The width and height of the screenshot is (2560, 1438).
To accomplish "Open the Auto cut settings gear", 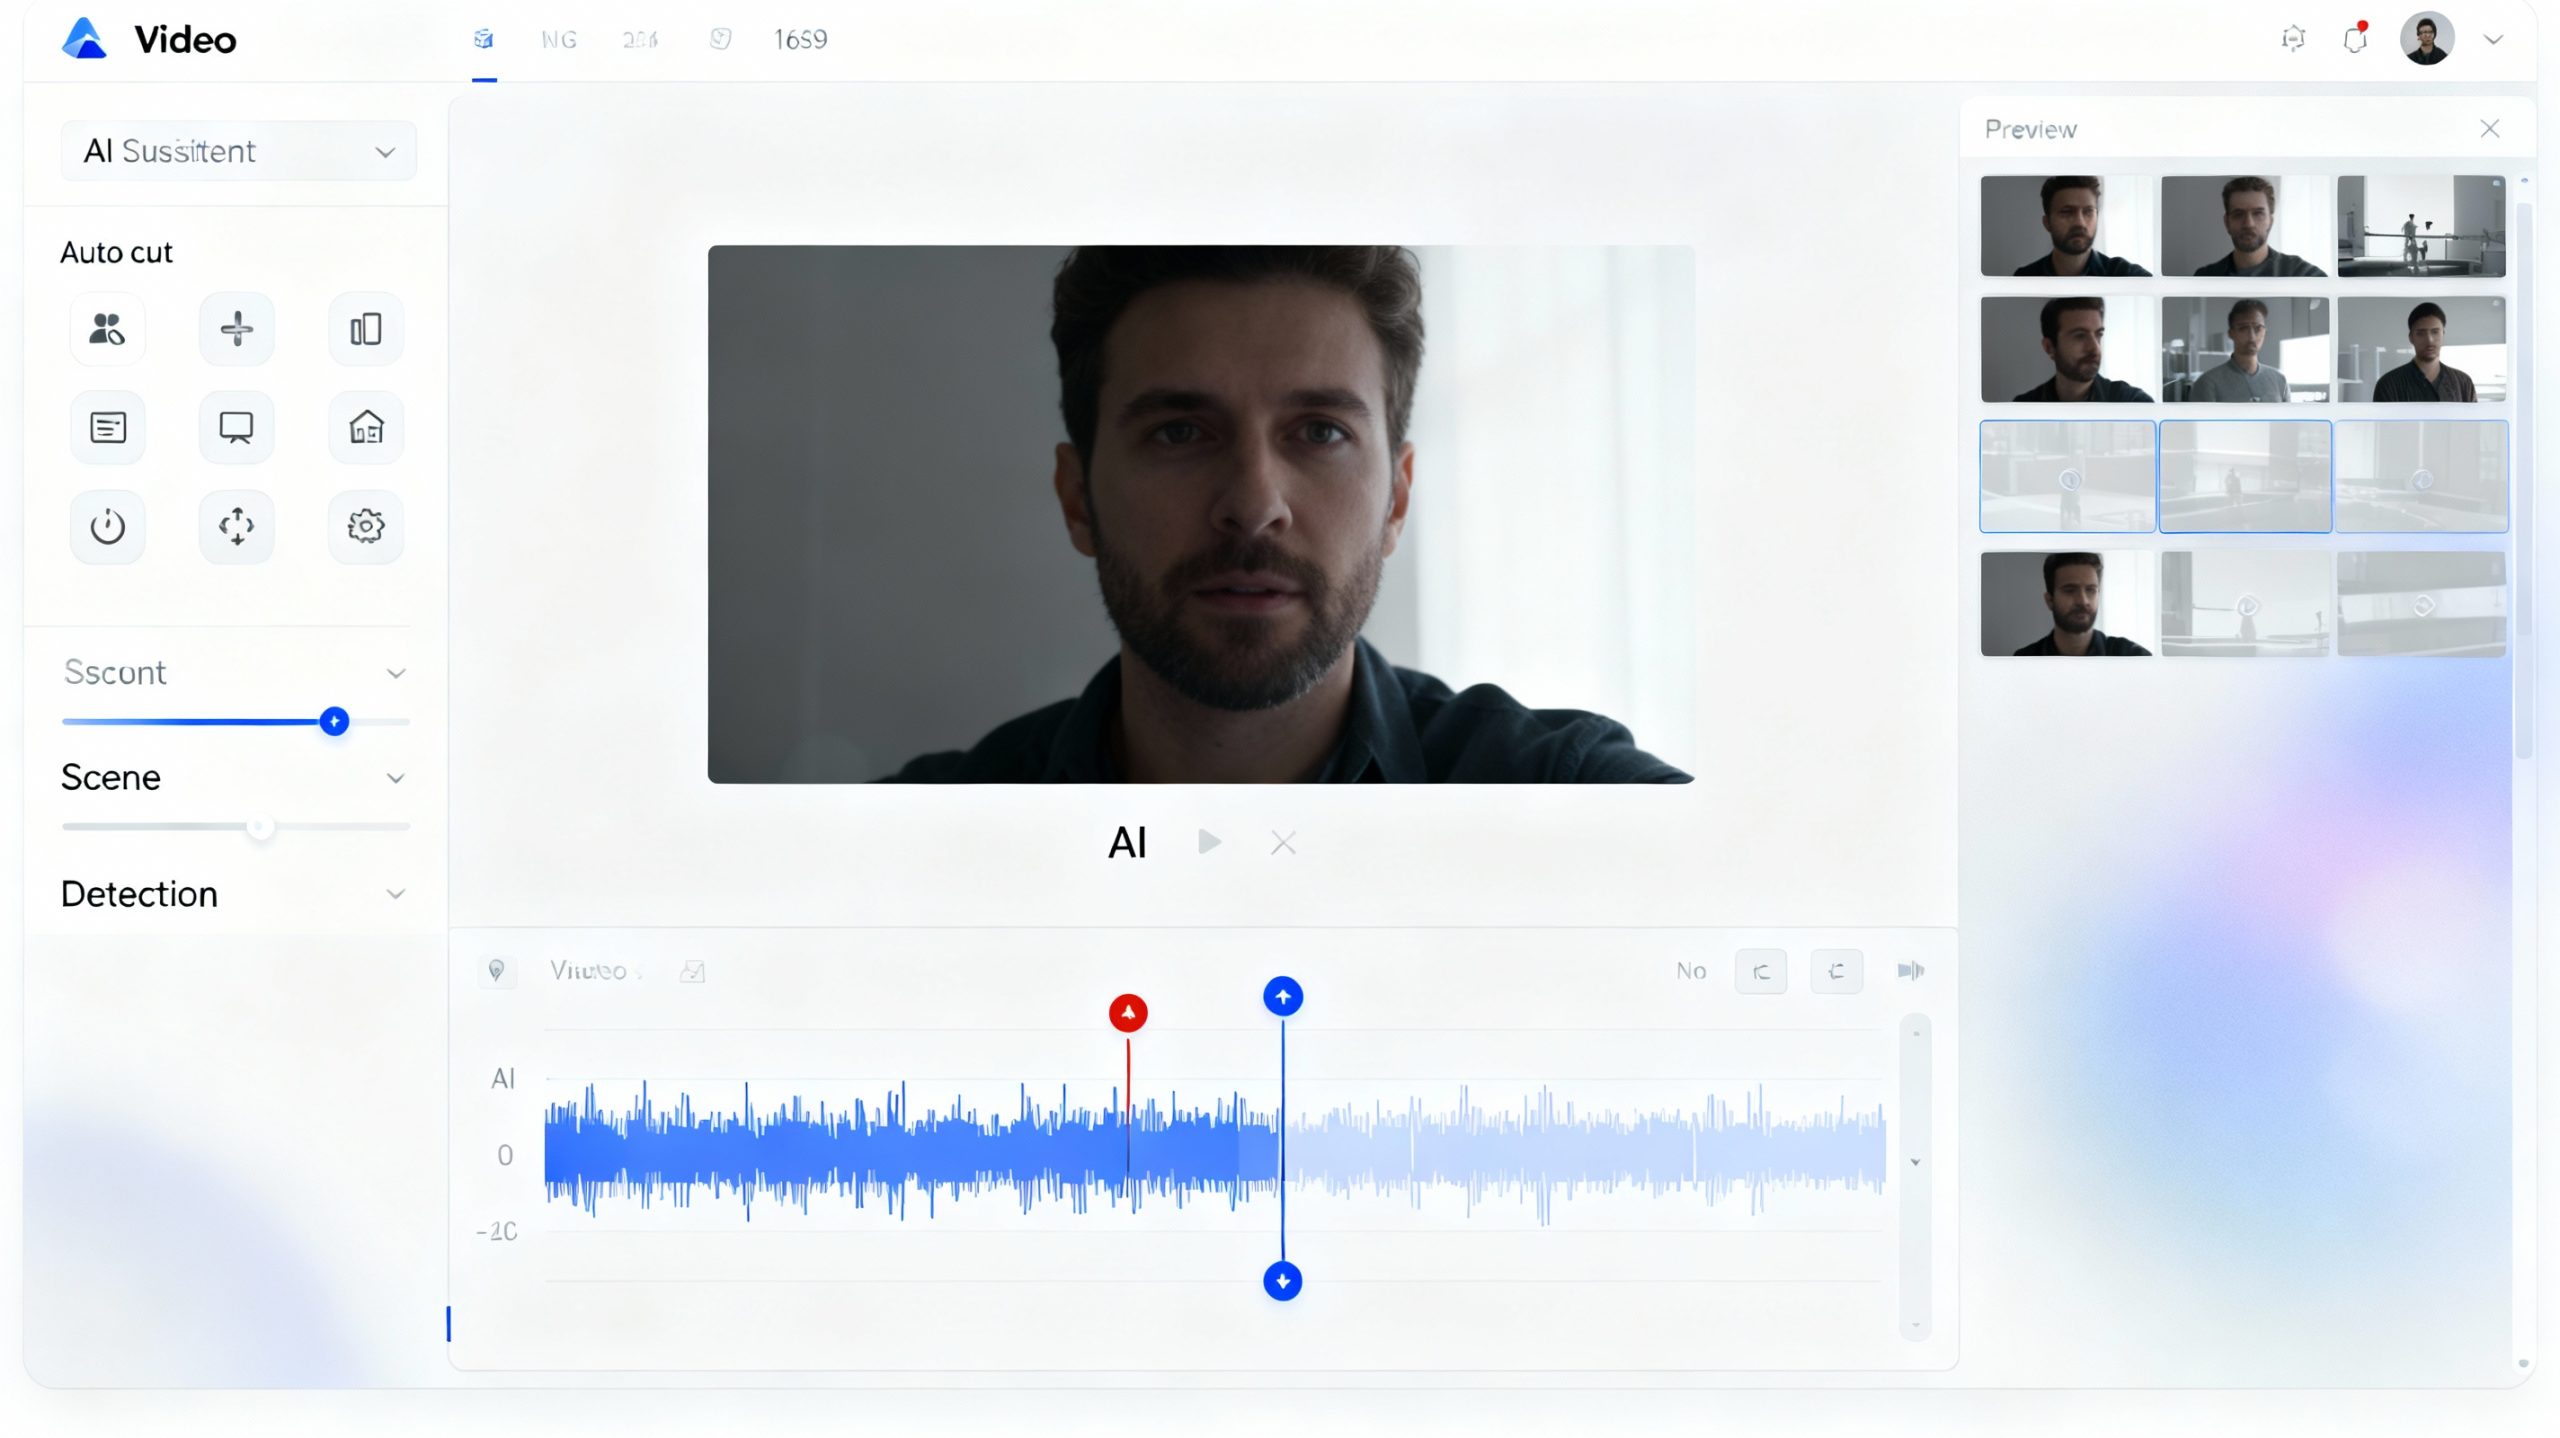I will point(365,526).
